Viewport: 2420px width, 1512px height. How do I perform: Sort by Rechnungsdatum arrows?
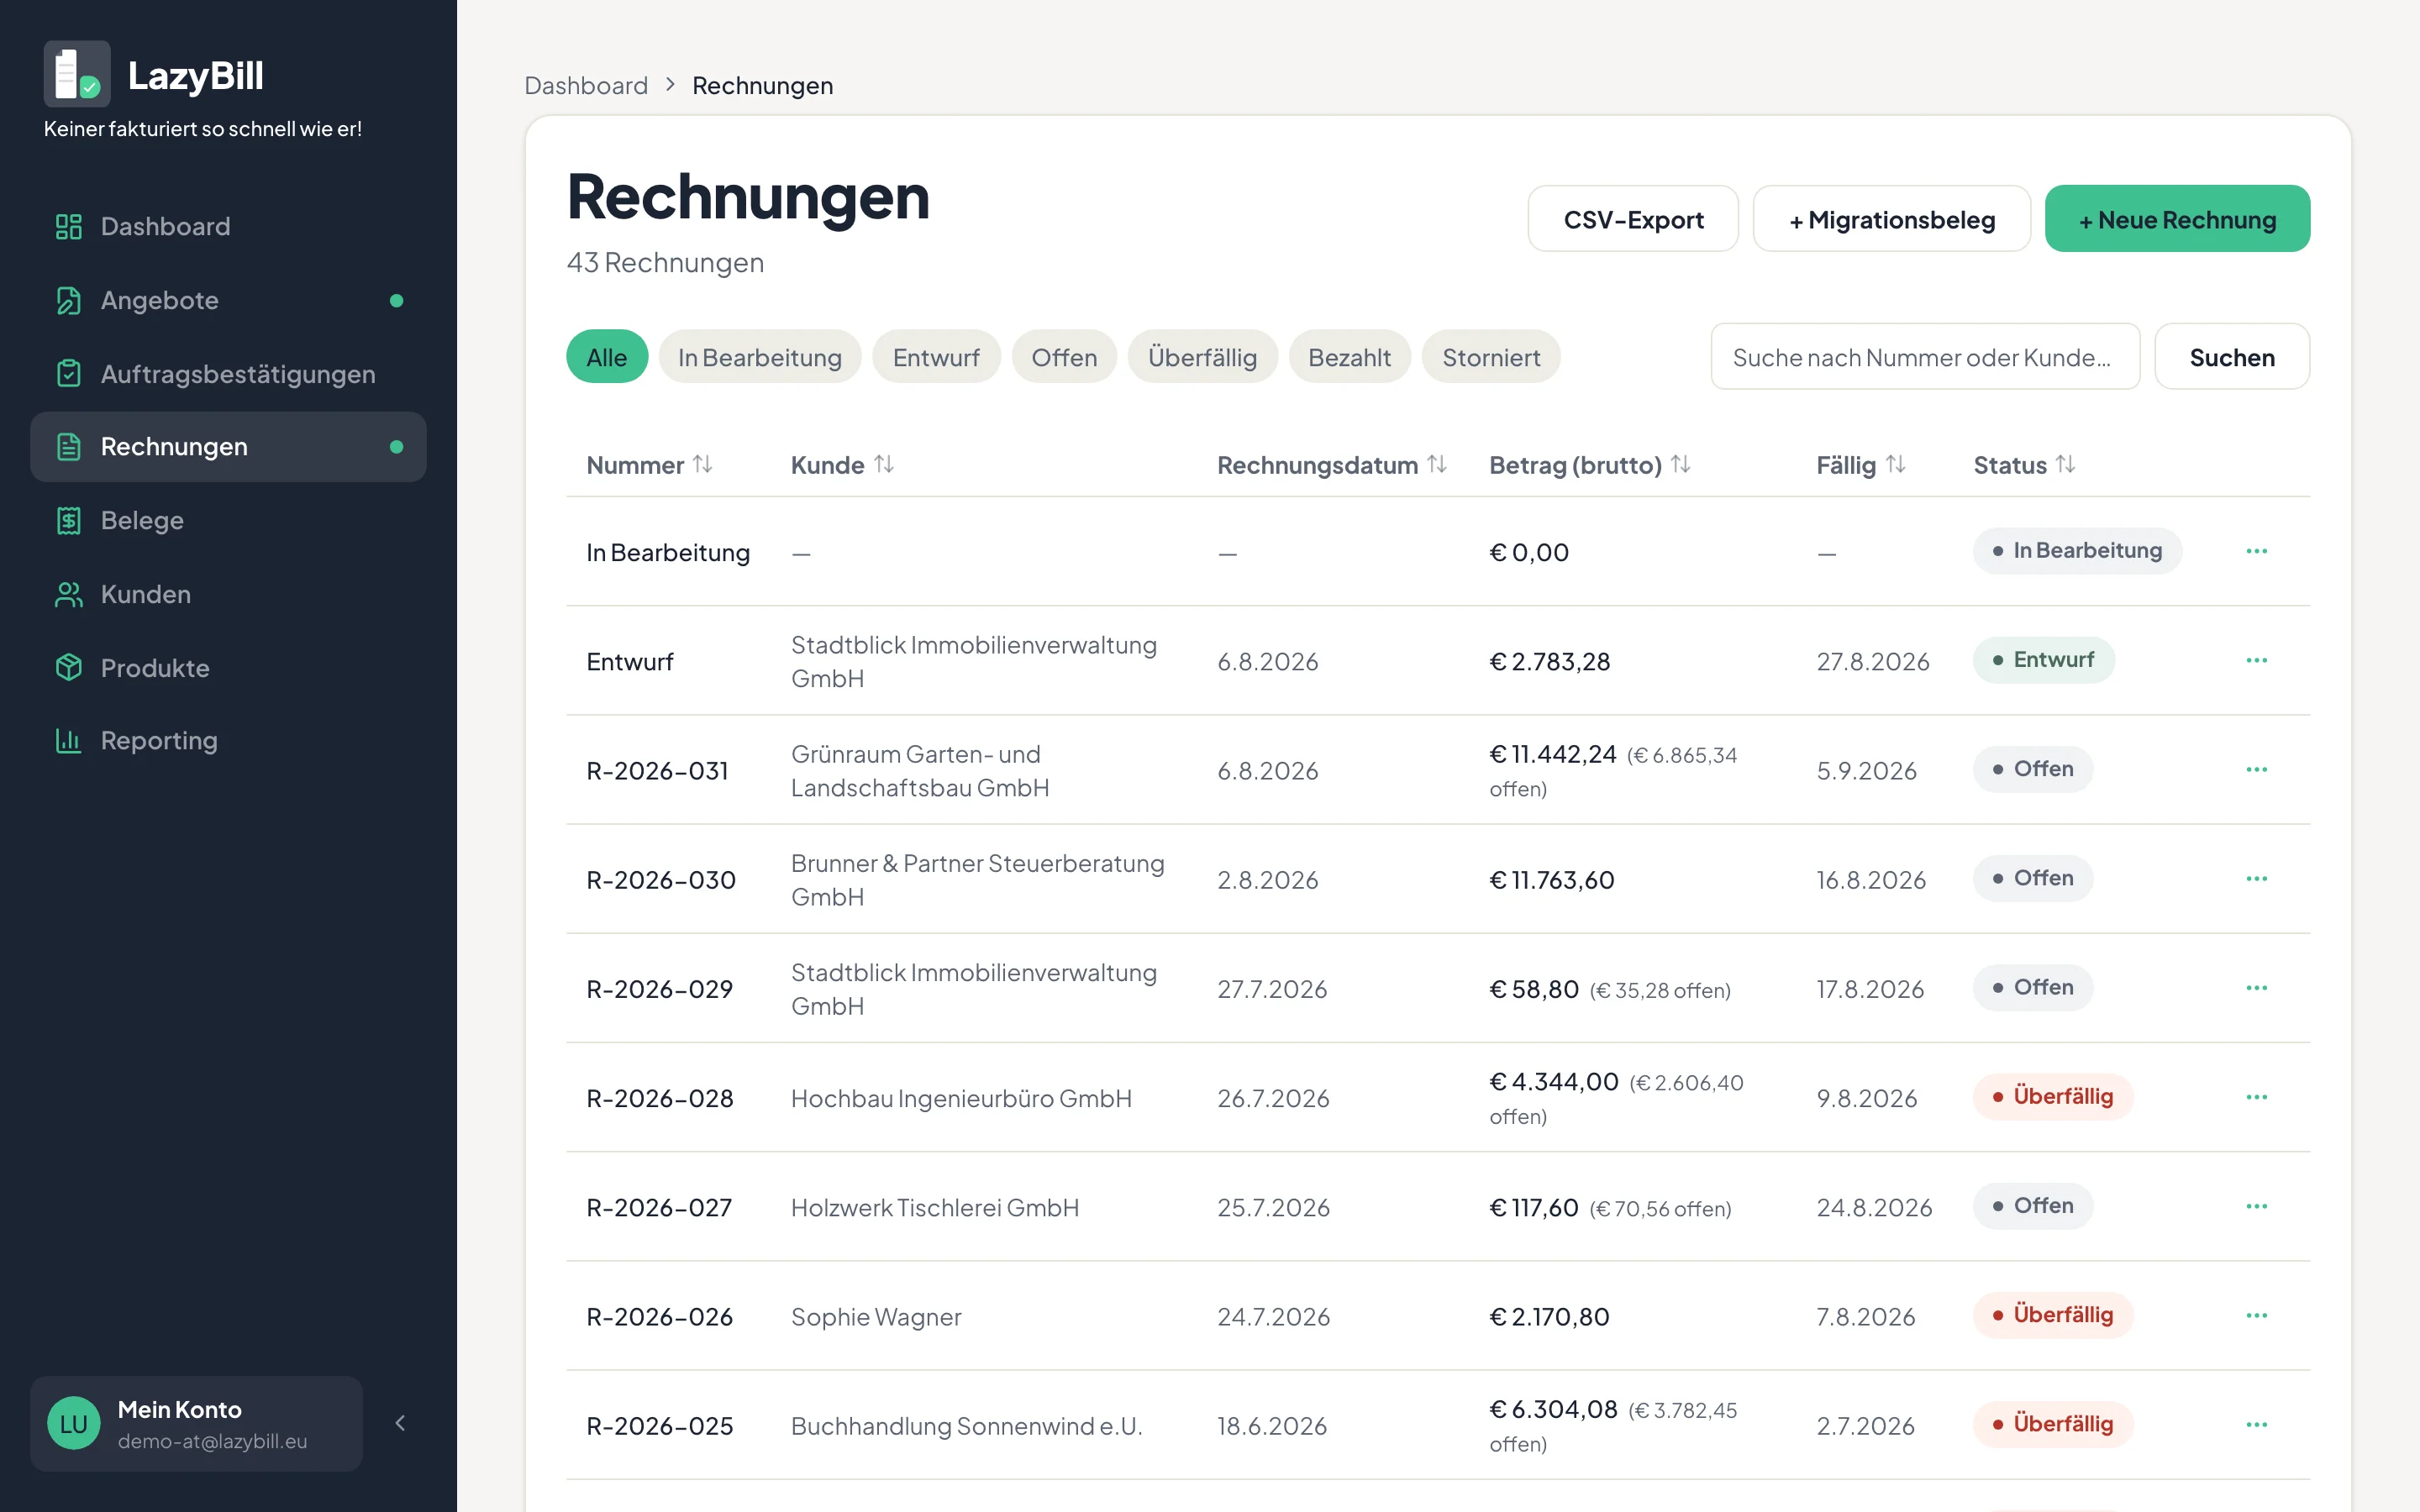pos(1437,465)
